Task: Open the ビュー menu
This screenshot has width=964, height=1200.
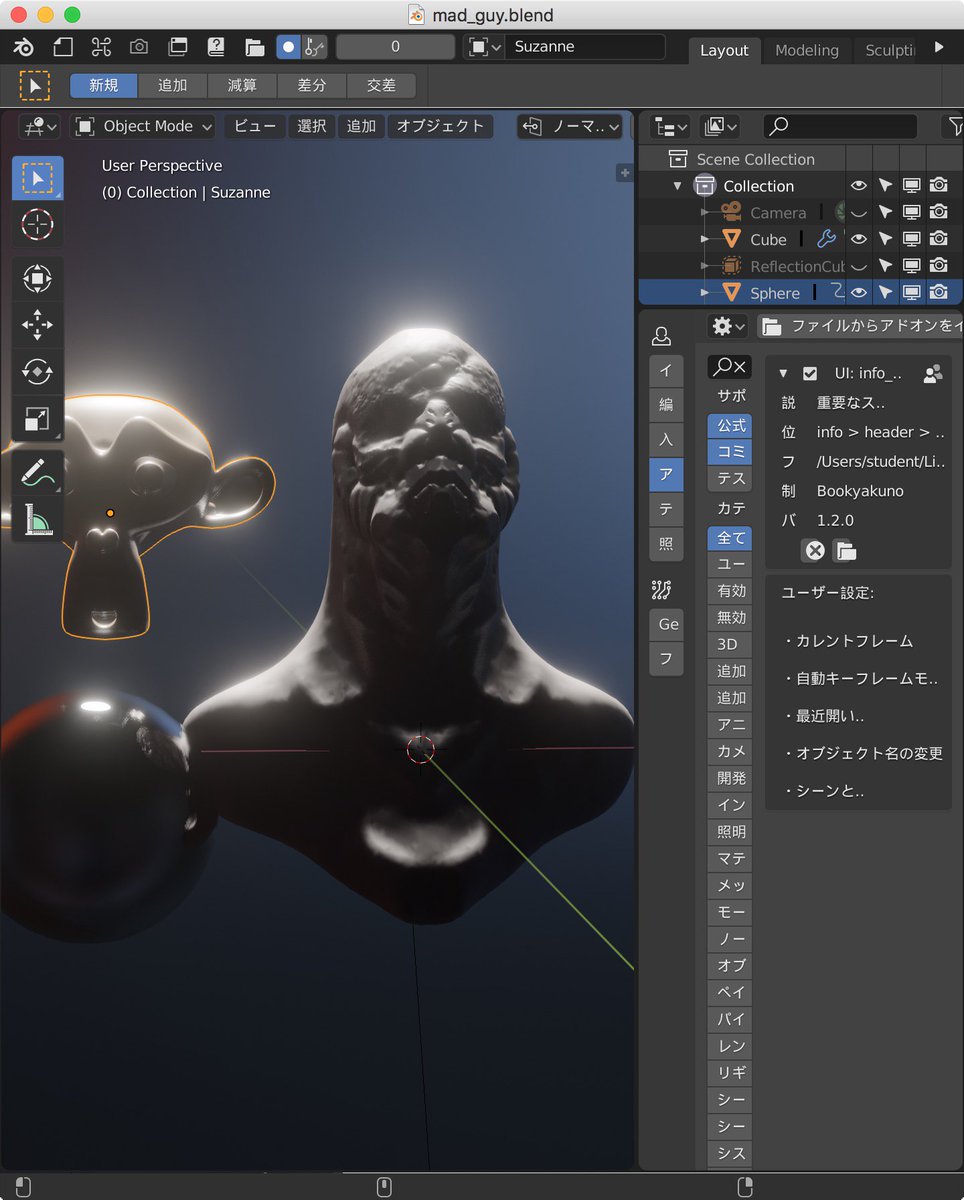Action: pos(255,126)
